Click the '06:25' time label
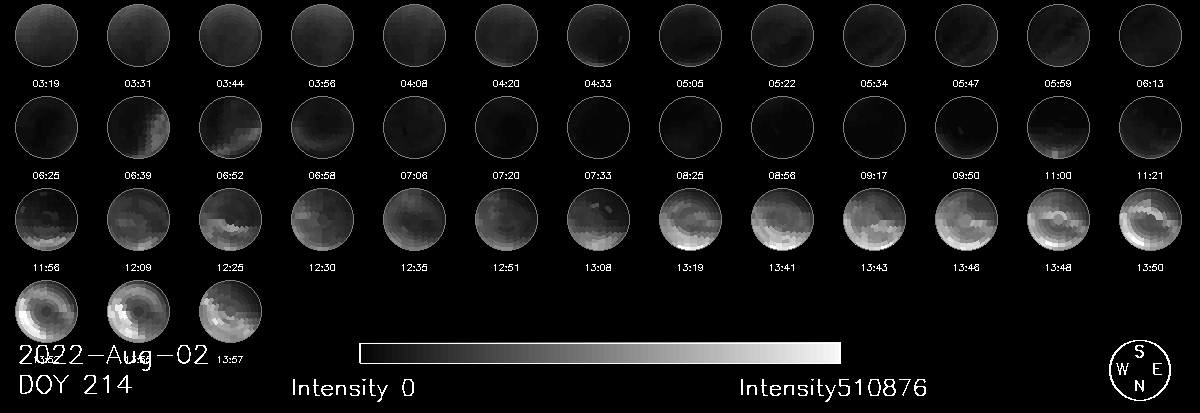The height and width of the screenshot is (413, 1200). pyautogui.click(x=46, y=176)
